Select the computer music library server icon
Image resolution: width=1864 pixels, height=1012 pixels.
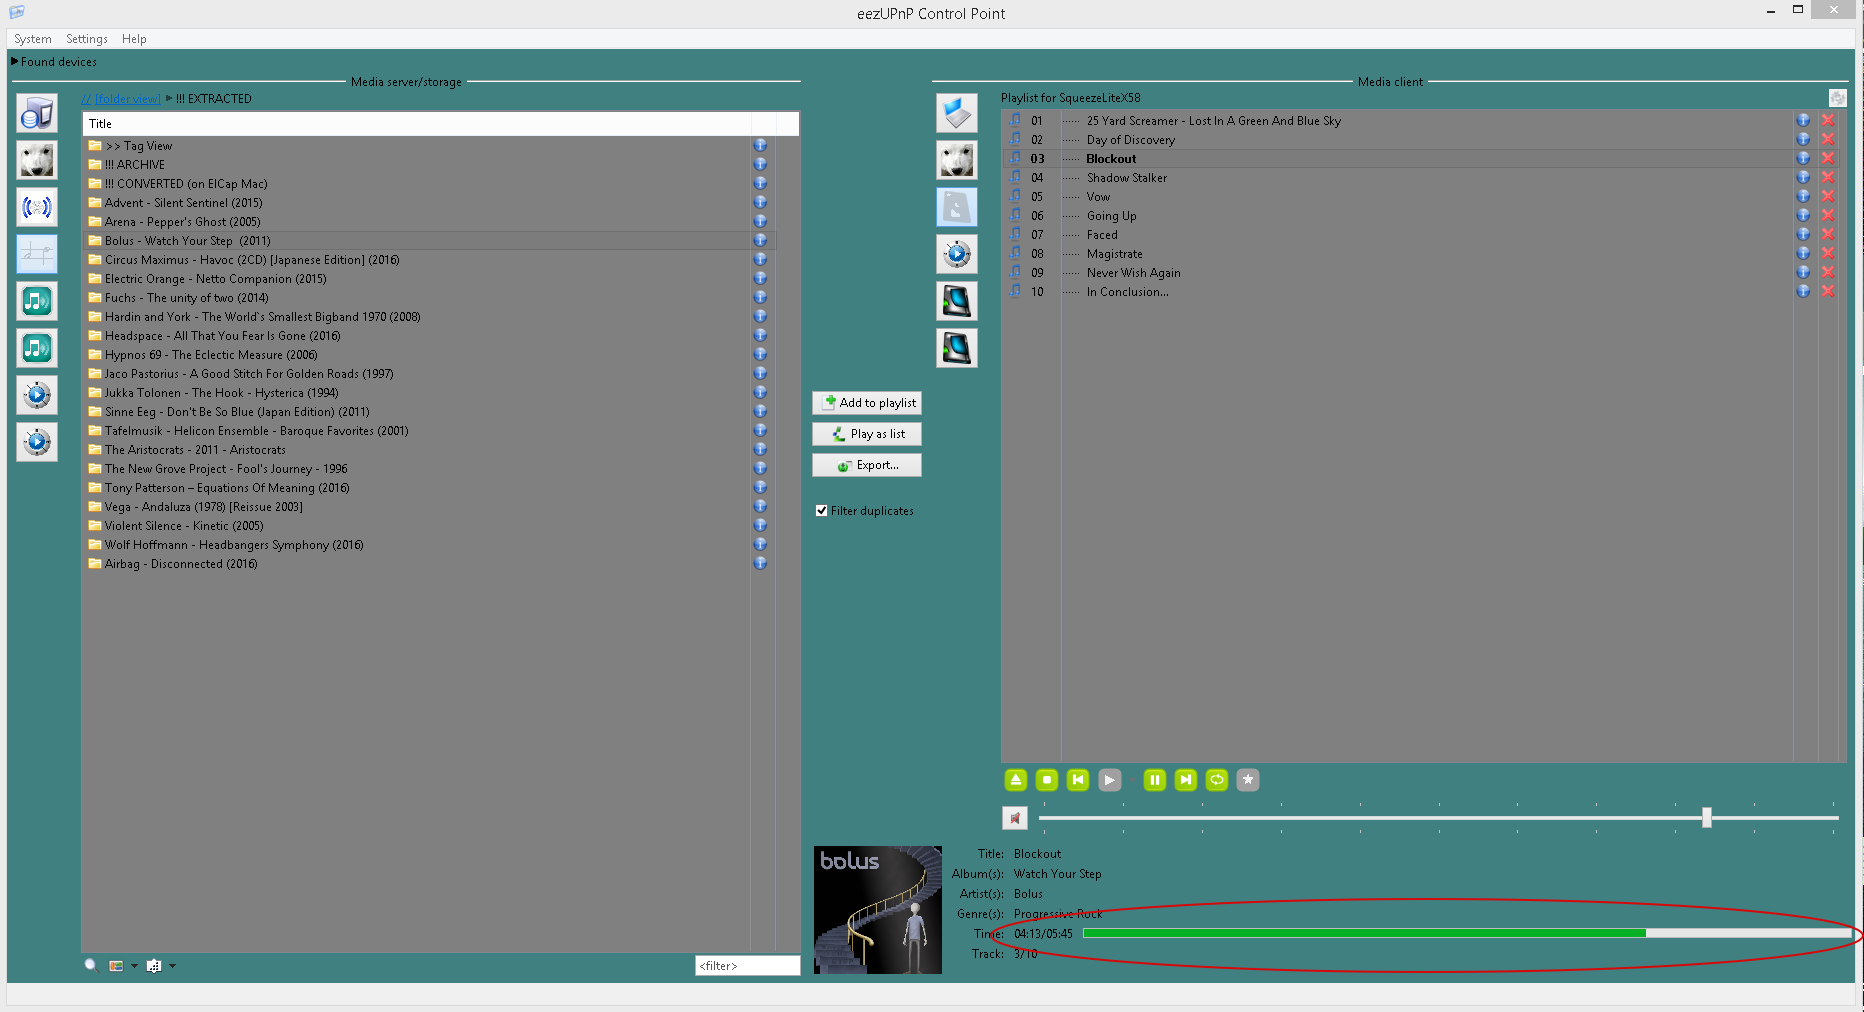pyautogui.click(x=37, y=113)
